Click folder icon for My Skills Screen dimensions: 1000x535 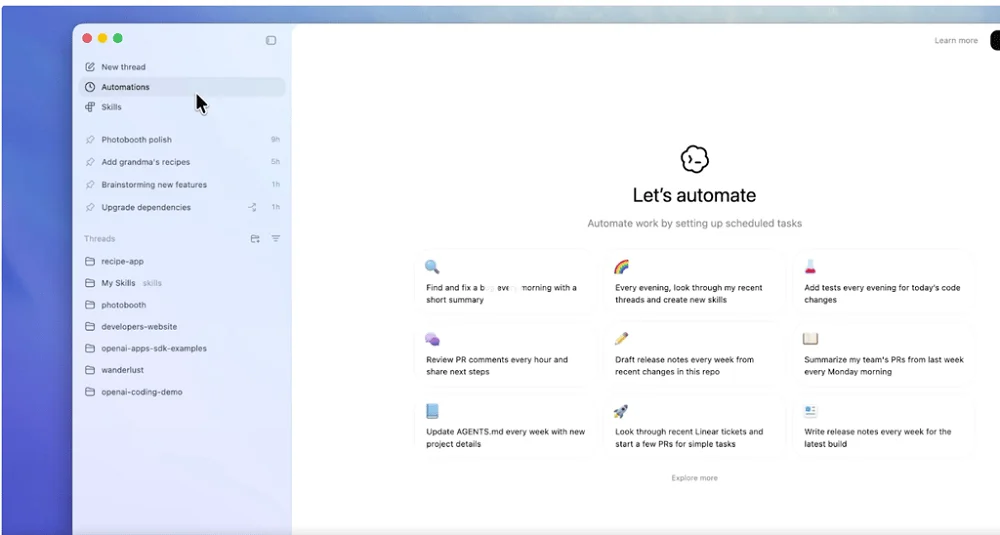pos(90,283)
